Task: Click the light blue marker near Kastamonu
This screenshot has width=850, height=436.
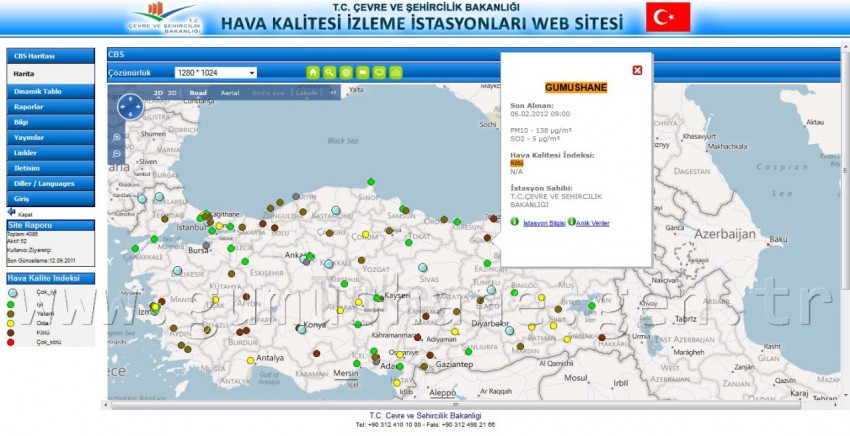Action: [336, 210]
